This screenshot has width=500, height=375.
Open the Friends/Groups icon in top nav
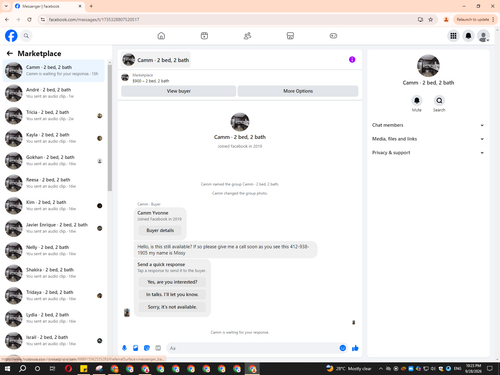pos(247,36)
